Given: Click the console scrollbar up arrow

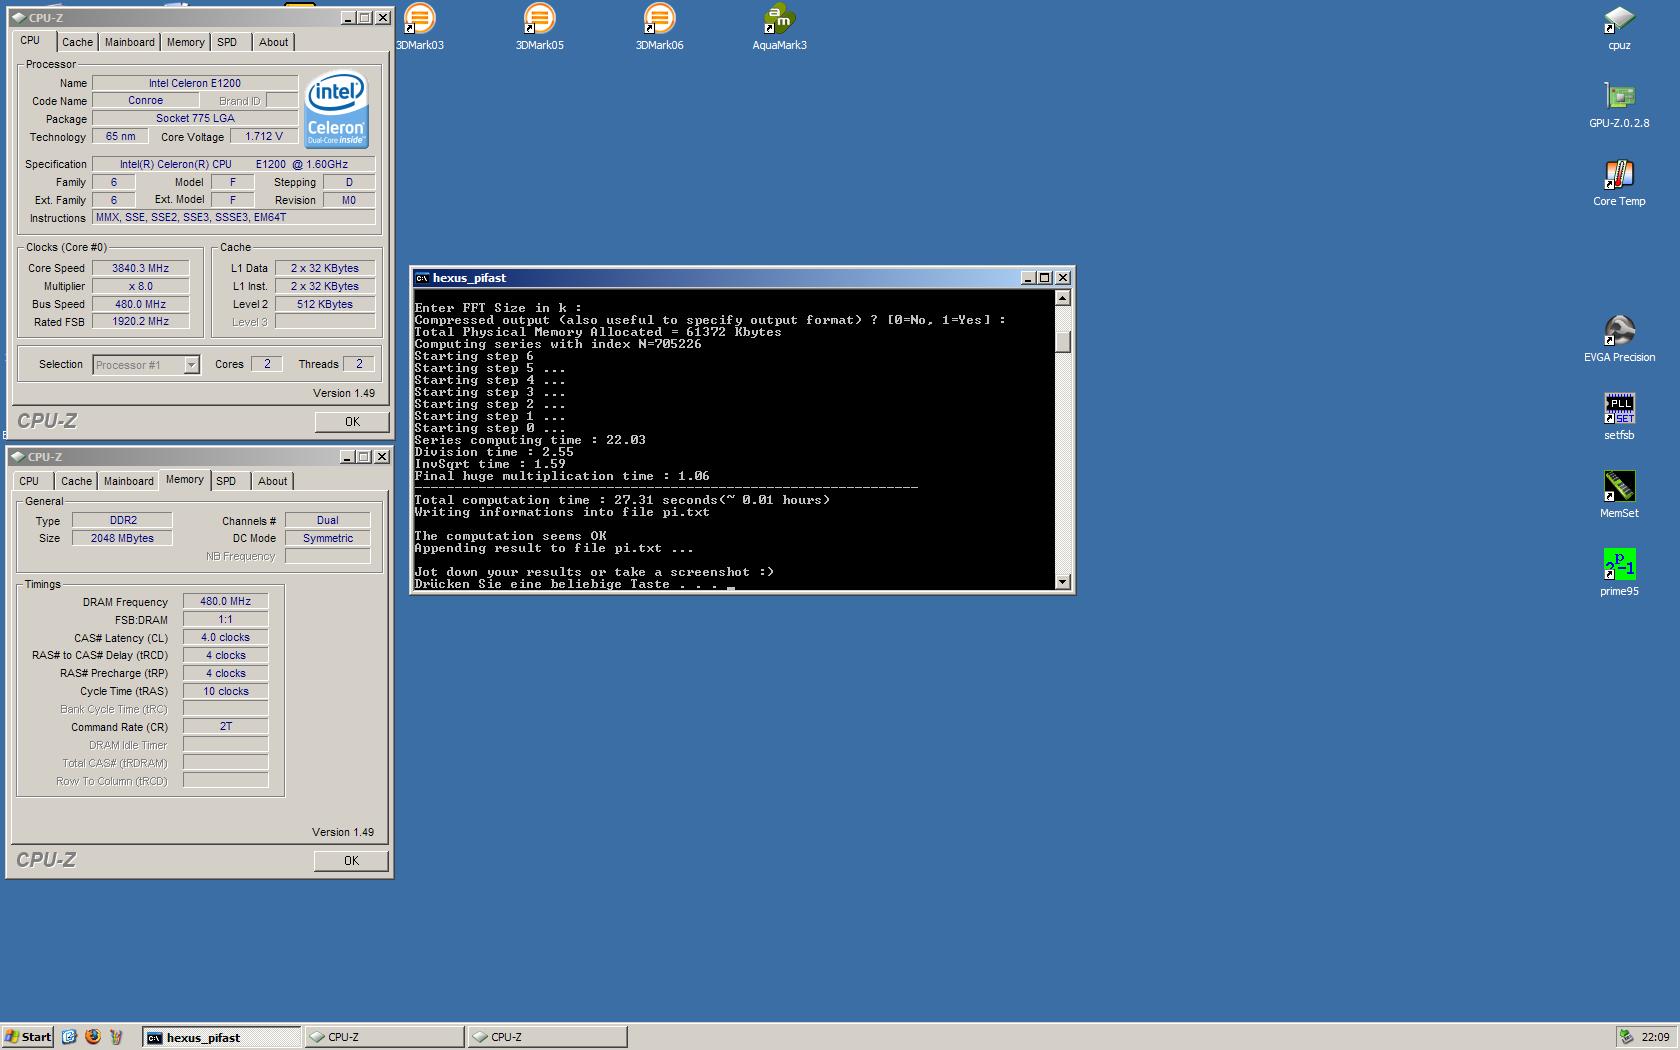Looking at the screenshot, I should (1063, 298).
